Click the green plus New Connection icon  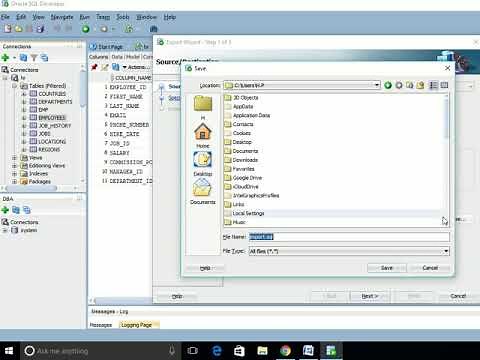click(x=5, y=58)
